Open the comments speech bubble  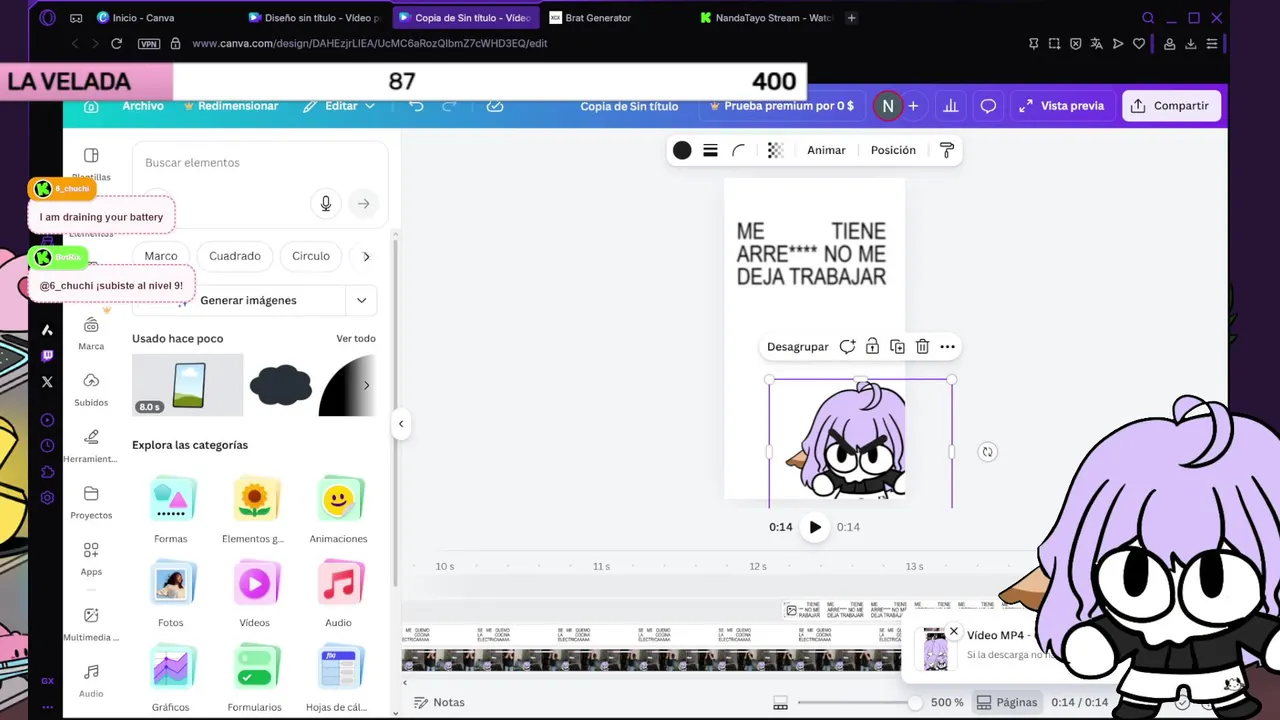point(988,106)
